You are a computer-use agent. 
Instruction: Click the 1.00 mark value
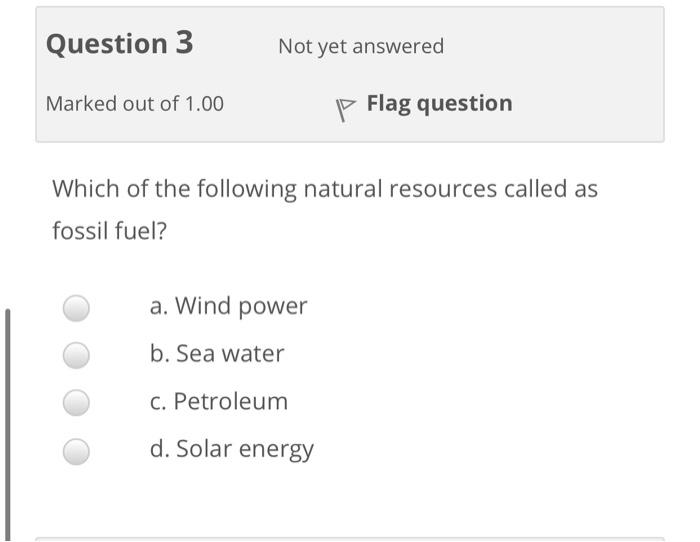tap(205, 103)
